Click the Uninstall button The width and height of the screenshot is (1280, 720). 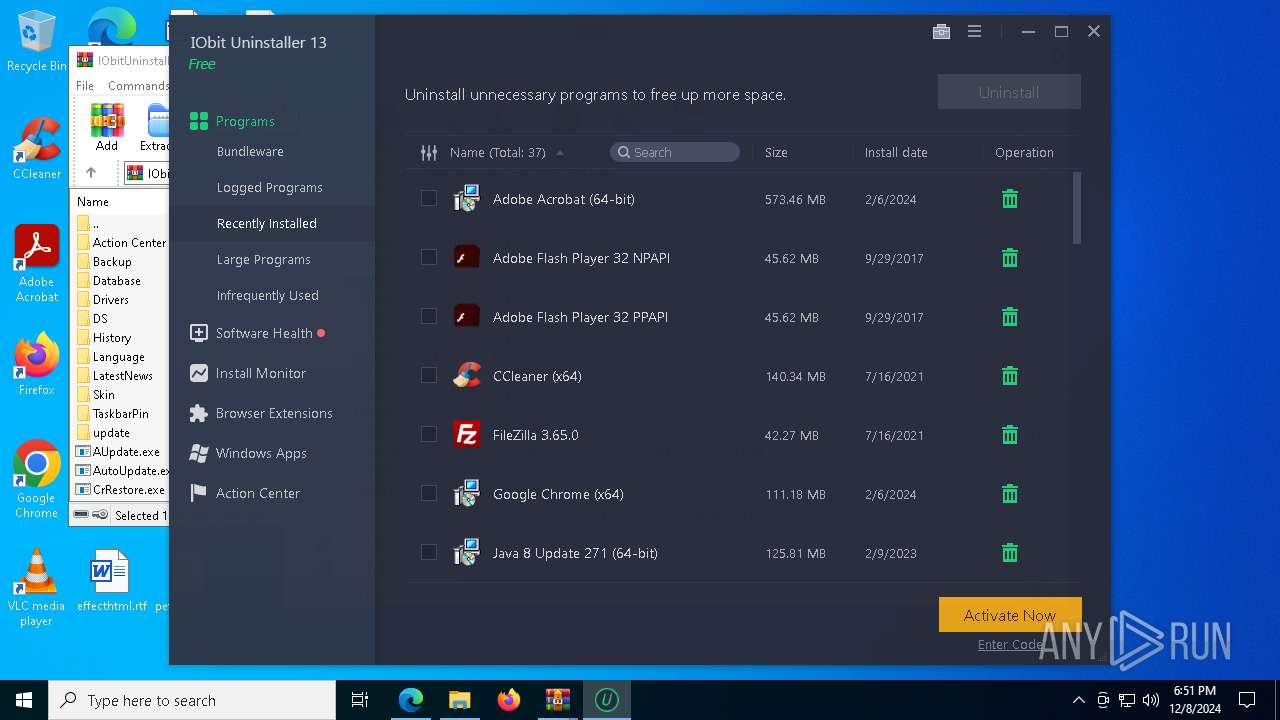click(x=1009, y=92)
